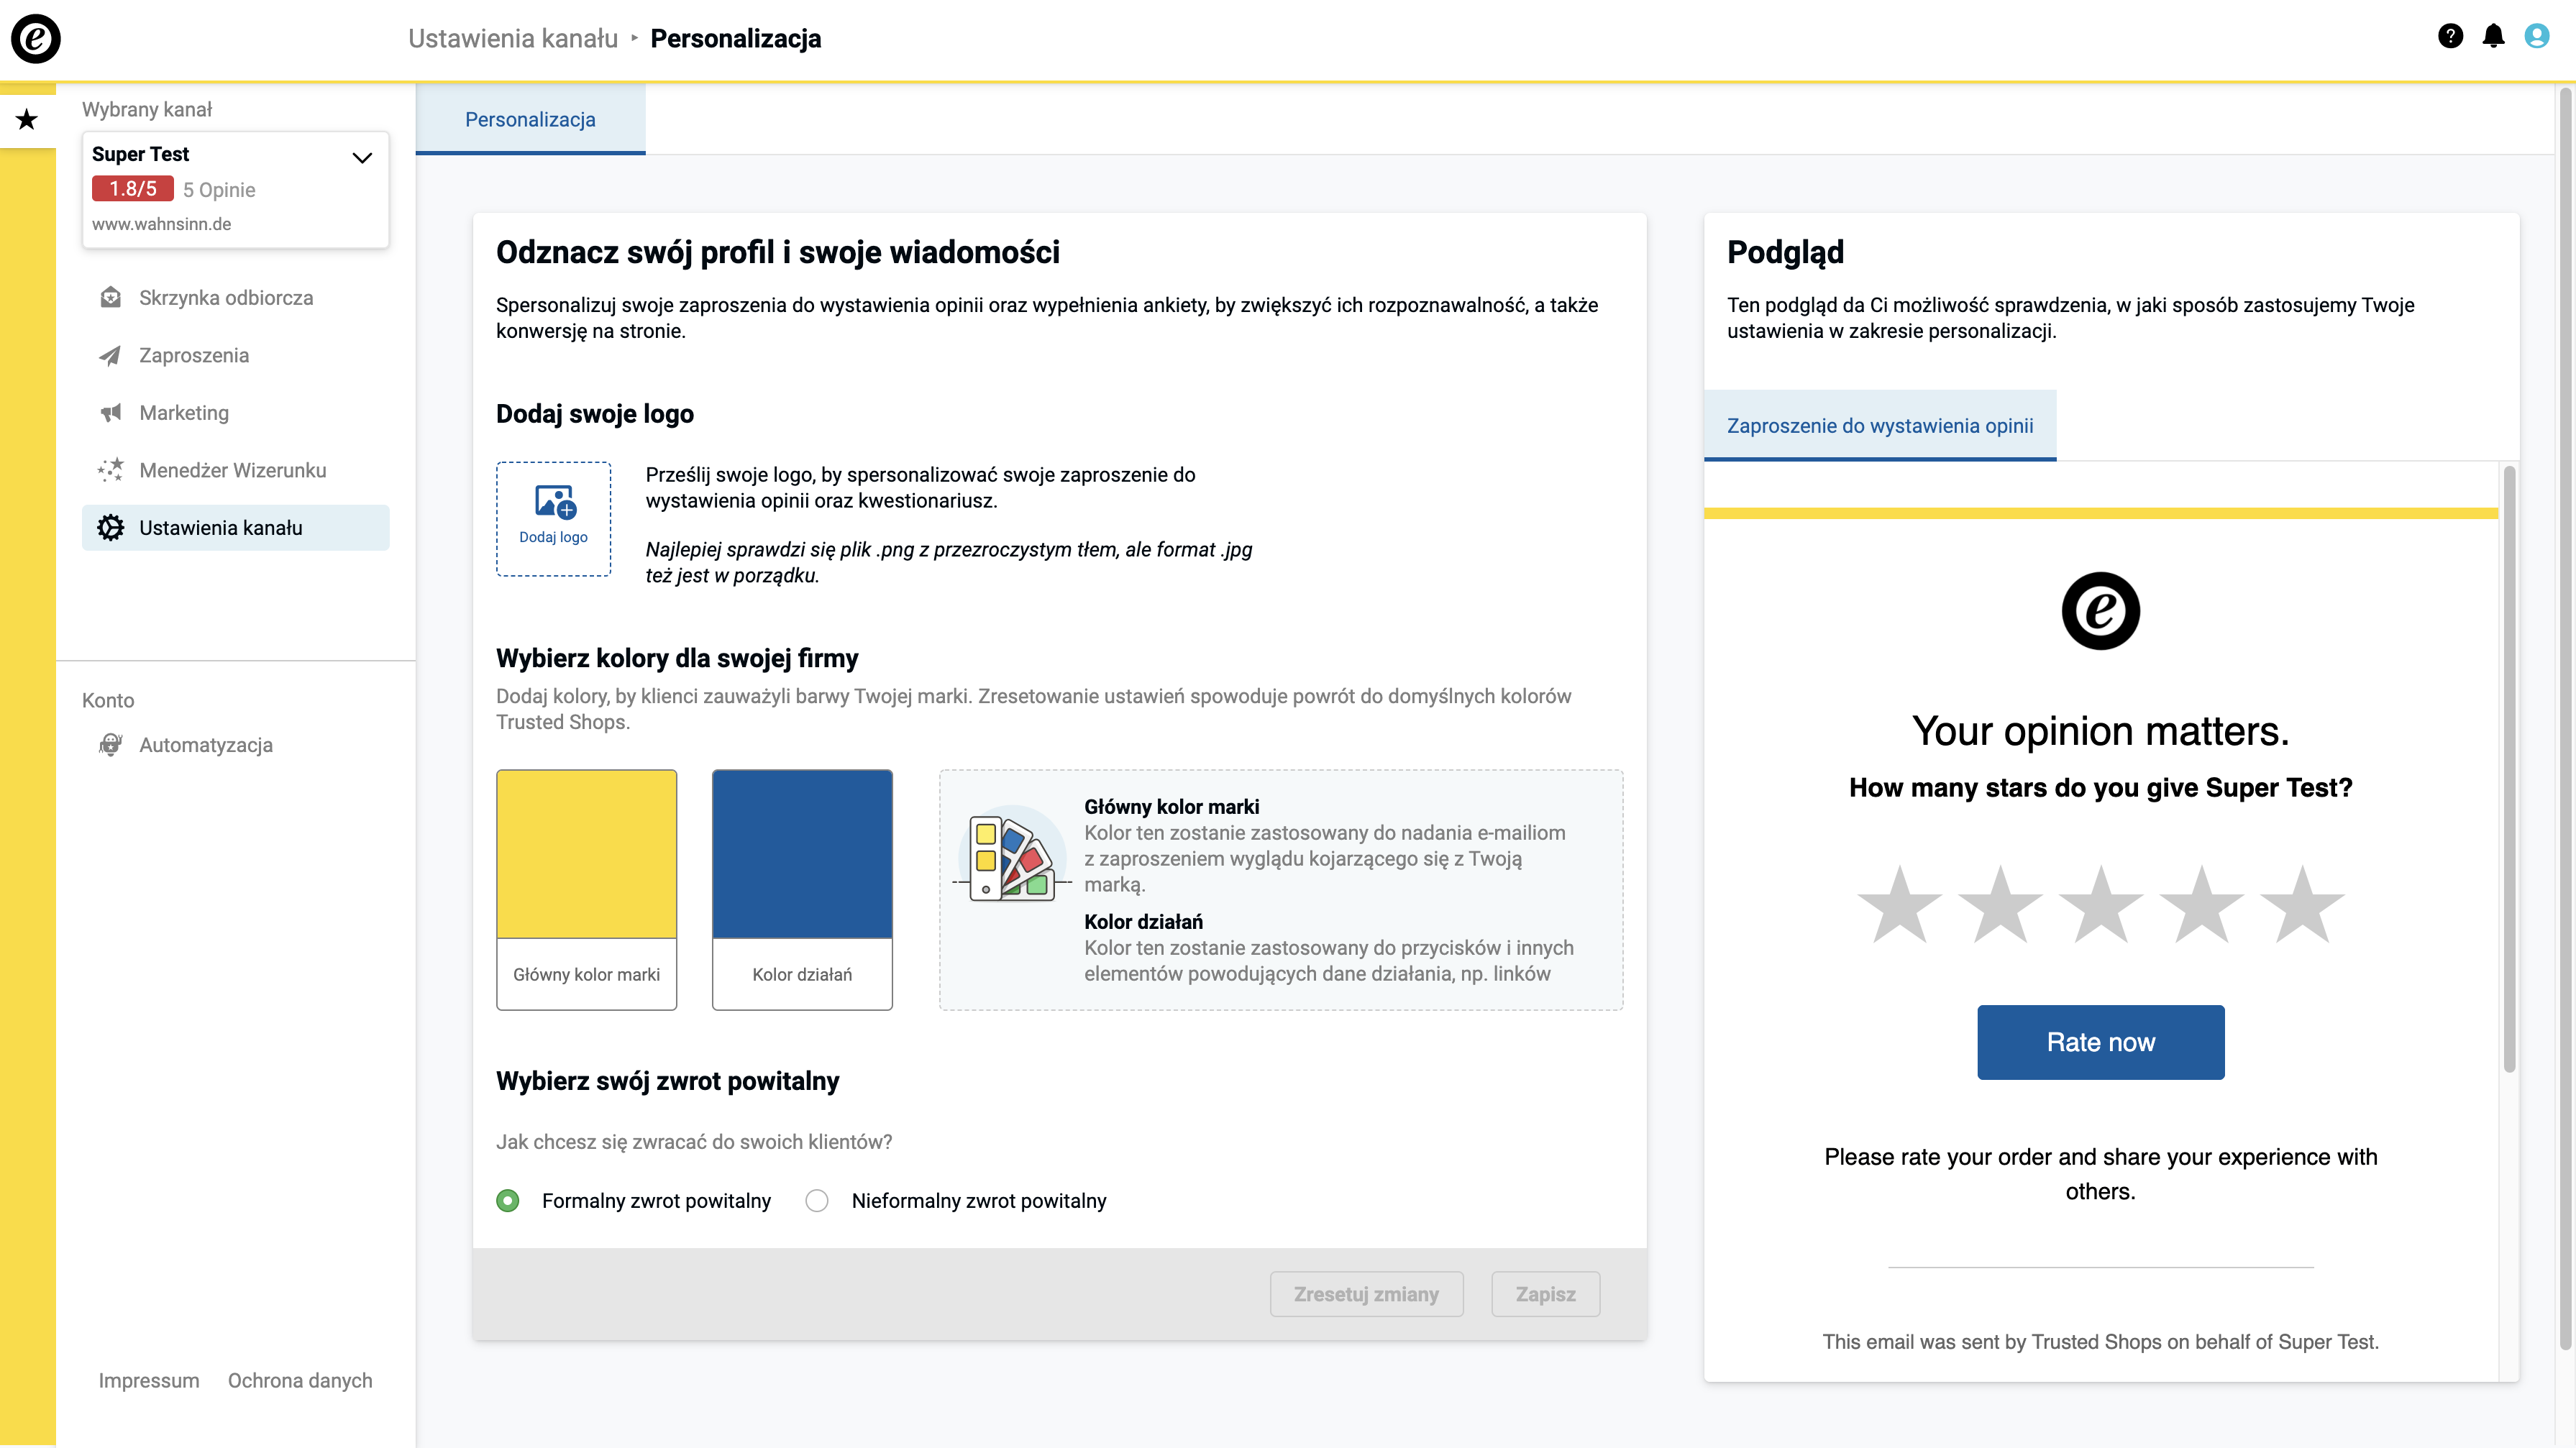Click the Skrzynka odbiorcza inbox icon
Viewport: 2576px width, 1448px height.
111,298
